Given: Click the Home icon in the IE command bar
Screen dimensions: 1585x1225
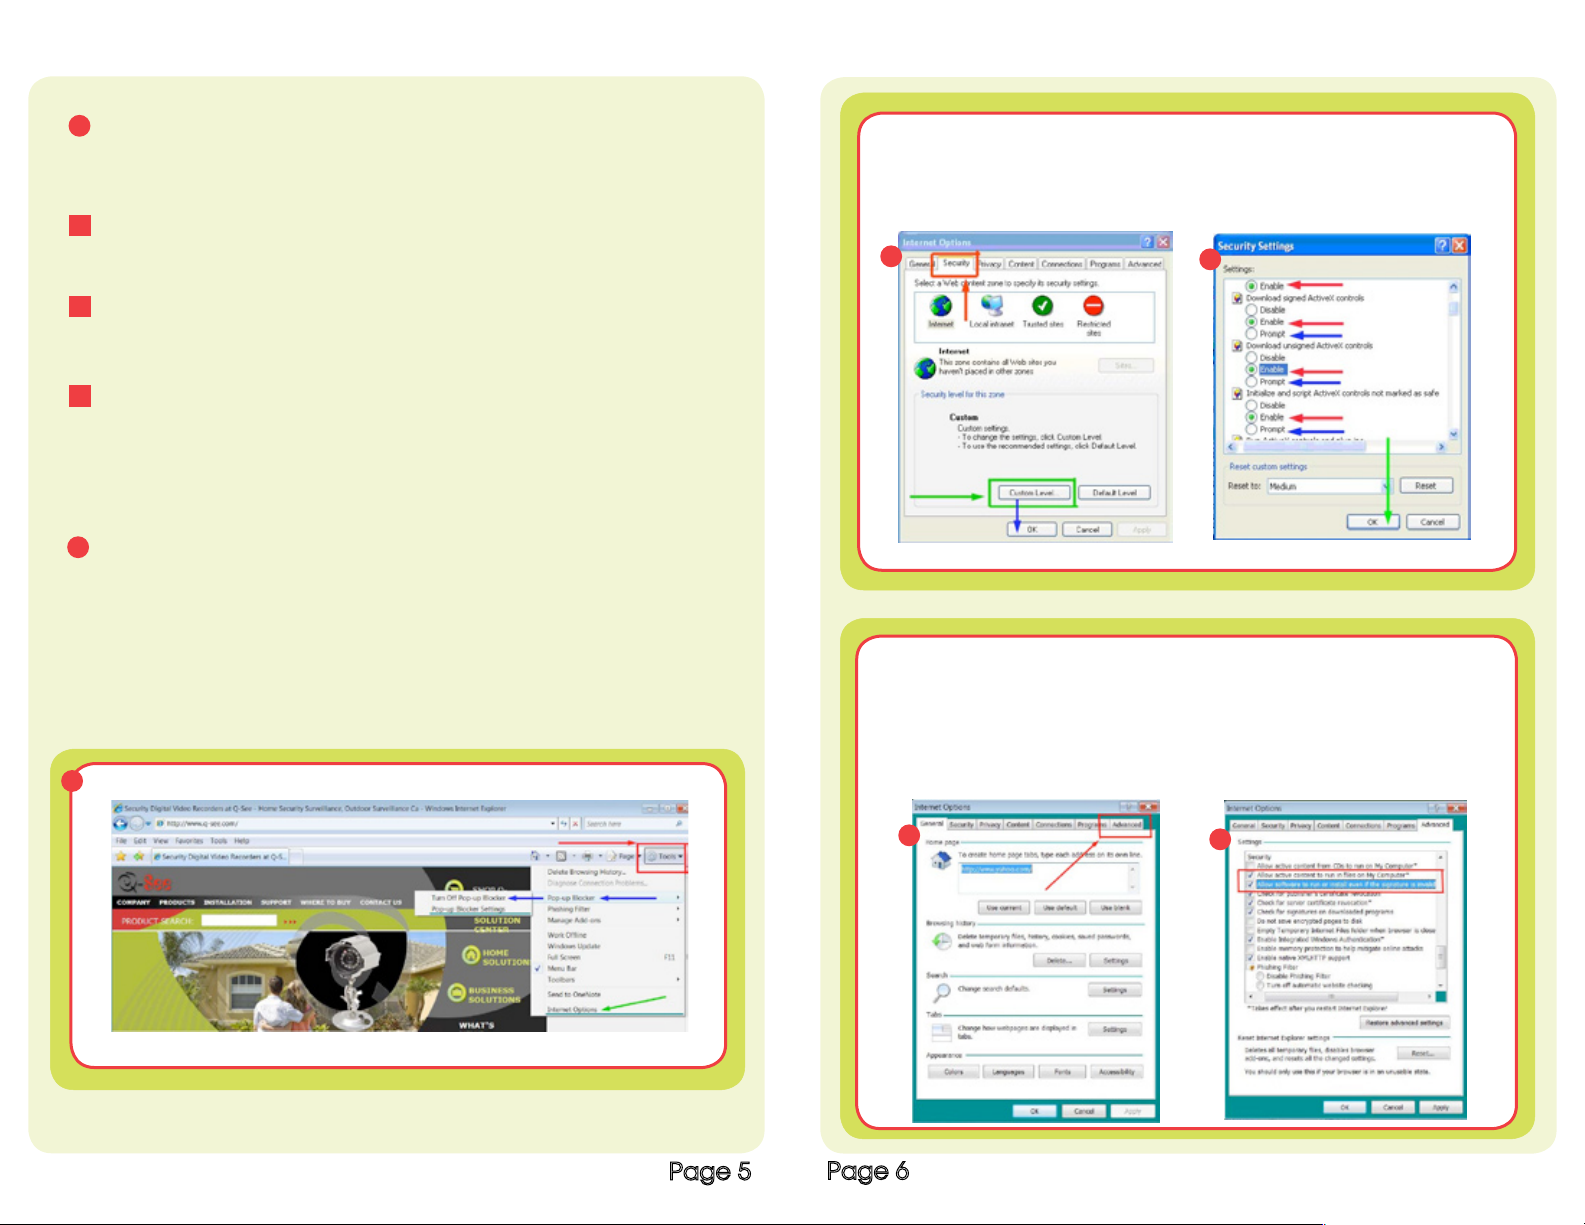Looking at the screenshot, I should 535,856.
